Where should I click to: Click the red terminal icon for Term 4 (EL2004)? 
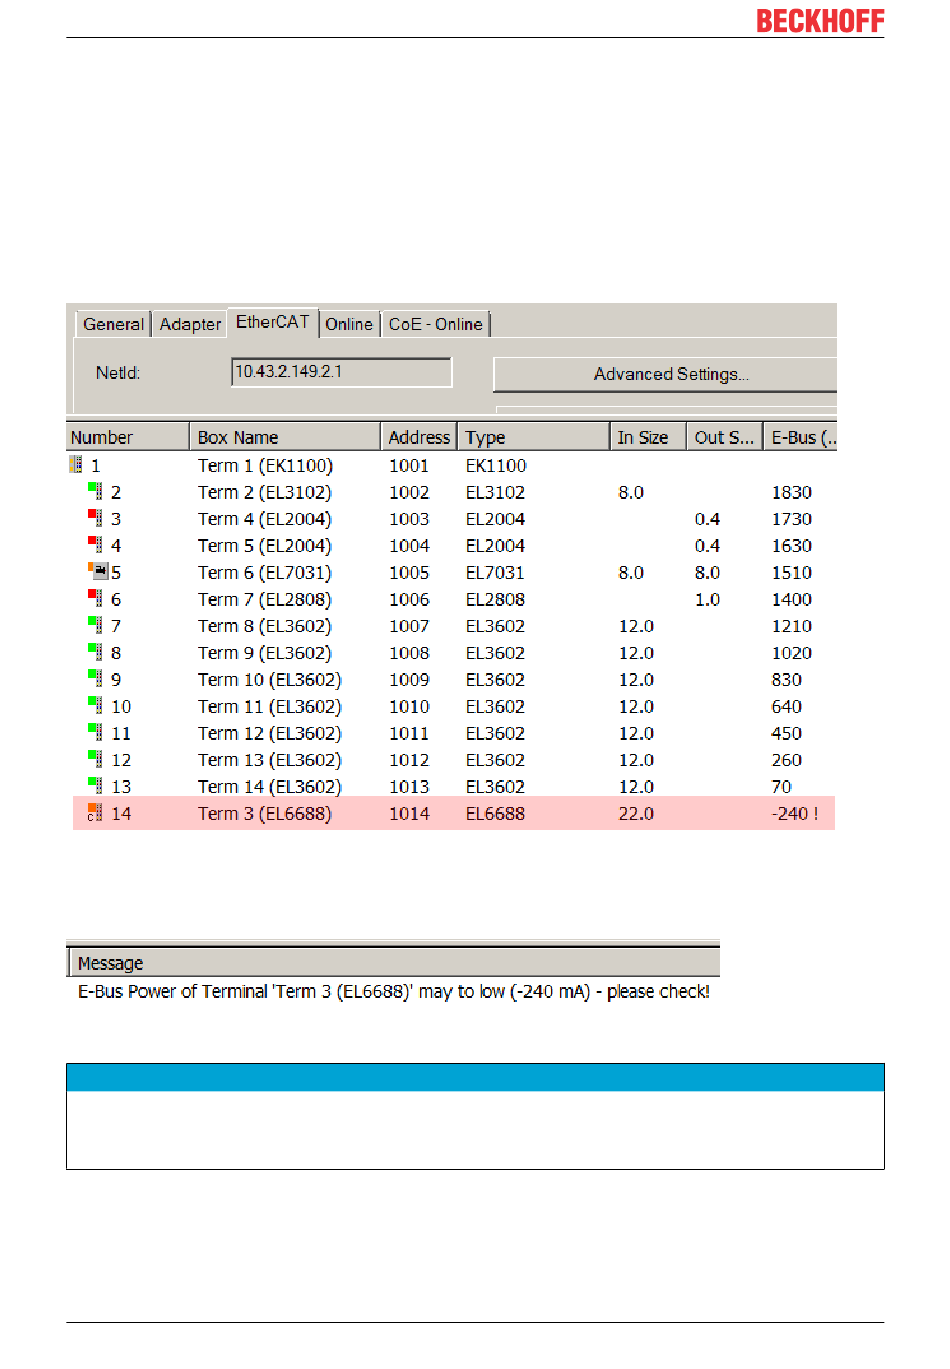pyautogui.click(x=95, y=518)
